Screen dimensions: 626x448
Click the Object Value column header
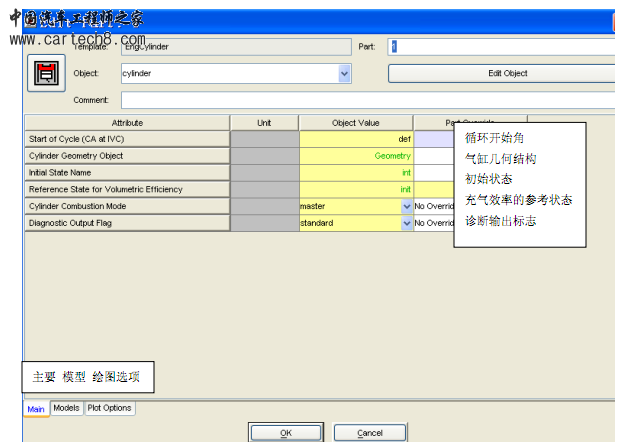click(356, 123)
